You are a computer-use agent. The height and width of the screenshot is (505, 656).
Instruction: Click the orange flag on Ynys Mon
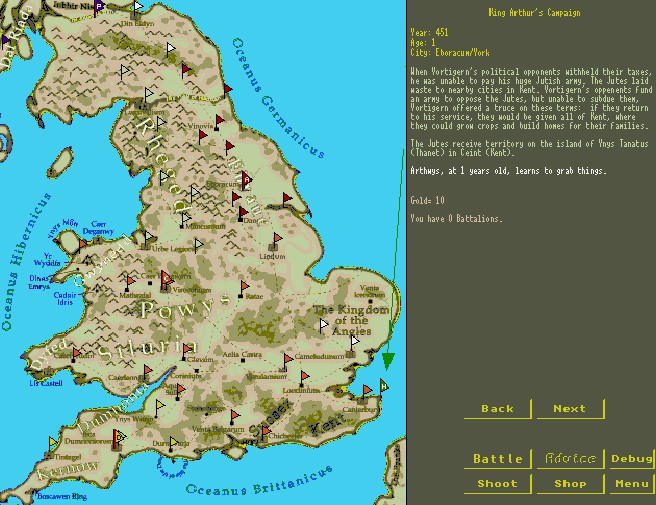point(82,245)
